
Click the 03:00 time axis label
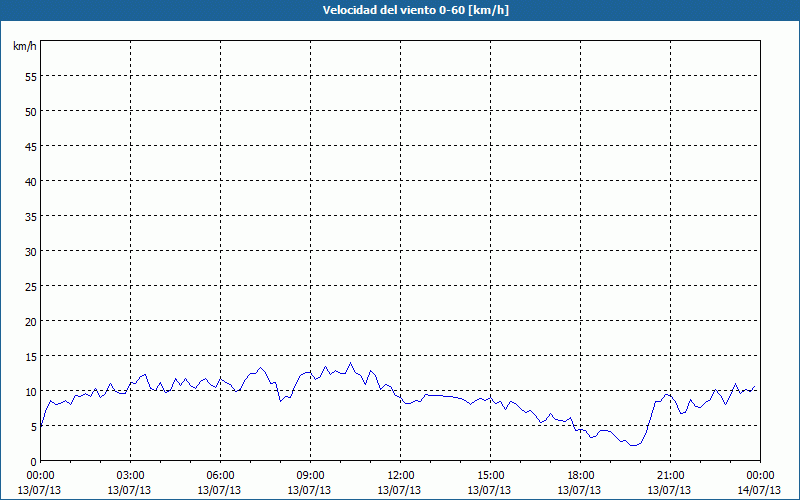point(130,476)
